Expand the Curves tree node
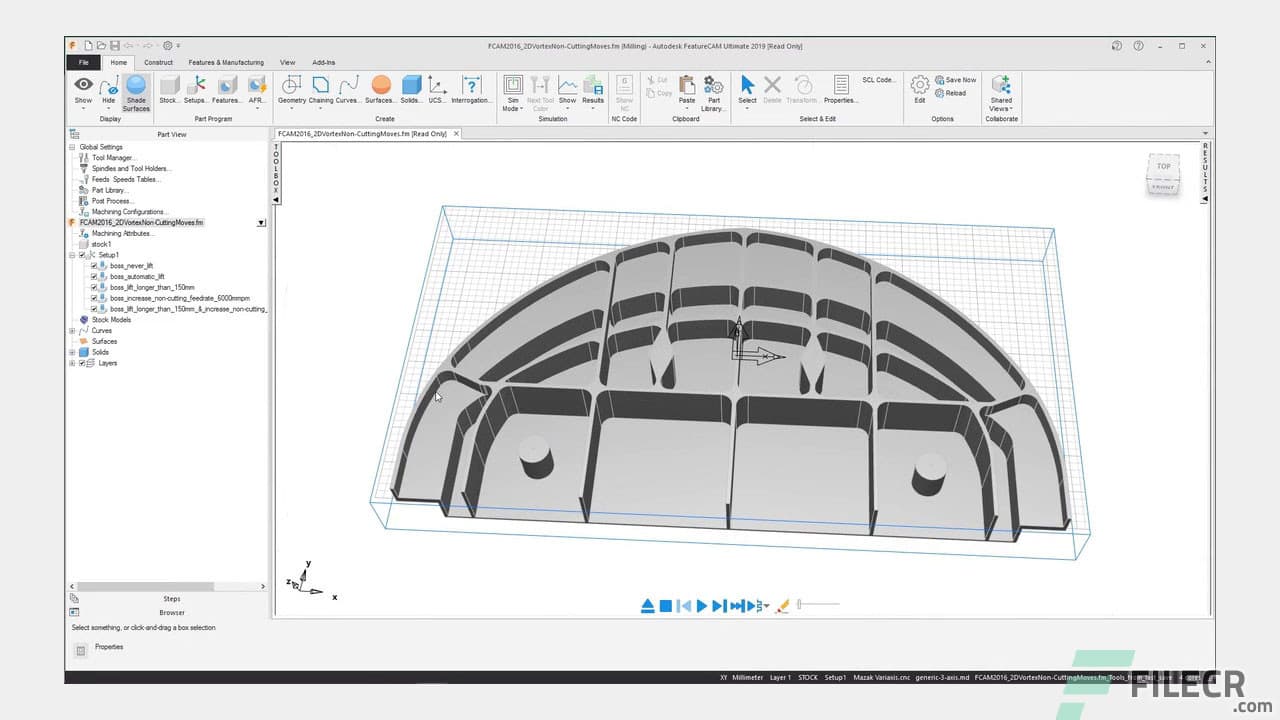 click(x=71, y=331)
